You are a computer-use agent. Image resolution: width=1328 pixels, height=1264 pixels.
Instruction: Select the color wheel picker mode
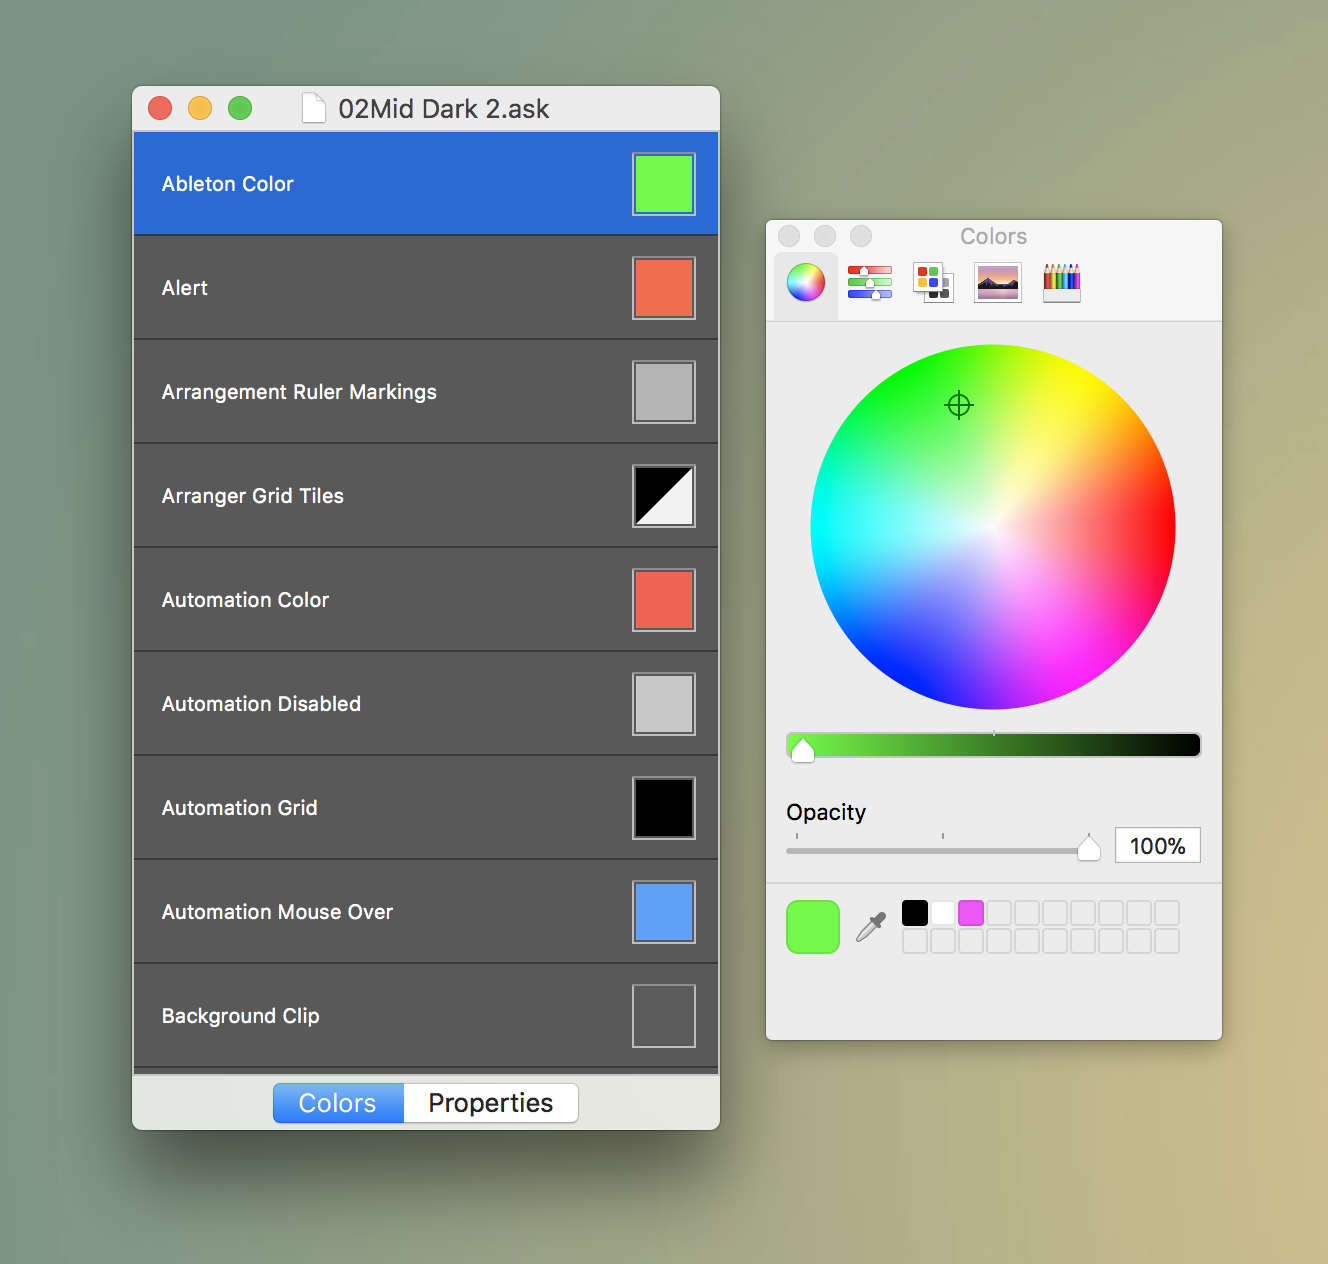point(806,283)
